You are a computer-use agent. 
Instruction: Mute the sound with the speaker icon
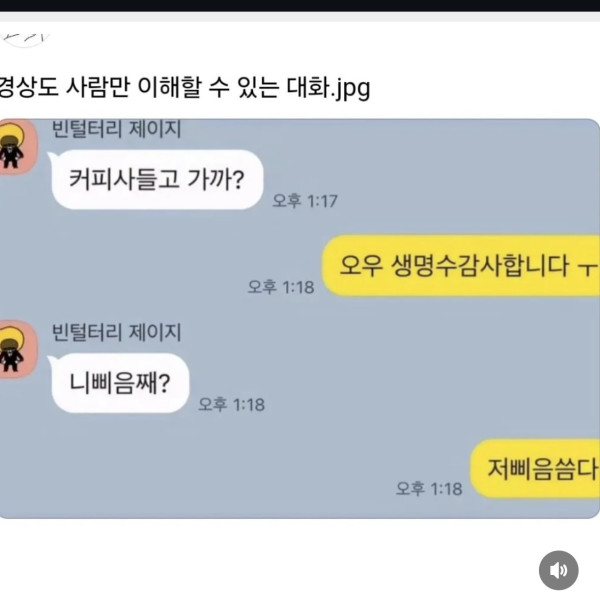point(558,570)
